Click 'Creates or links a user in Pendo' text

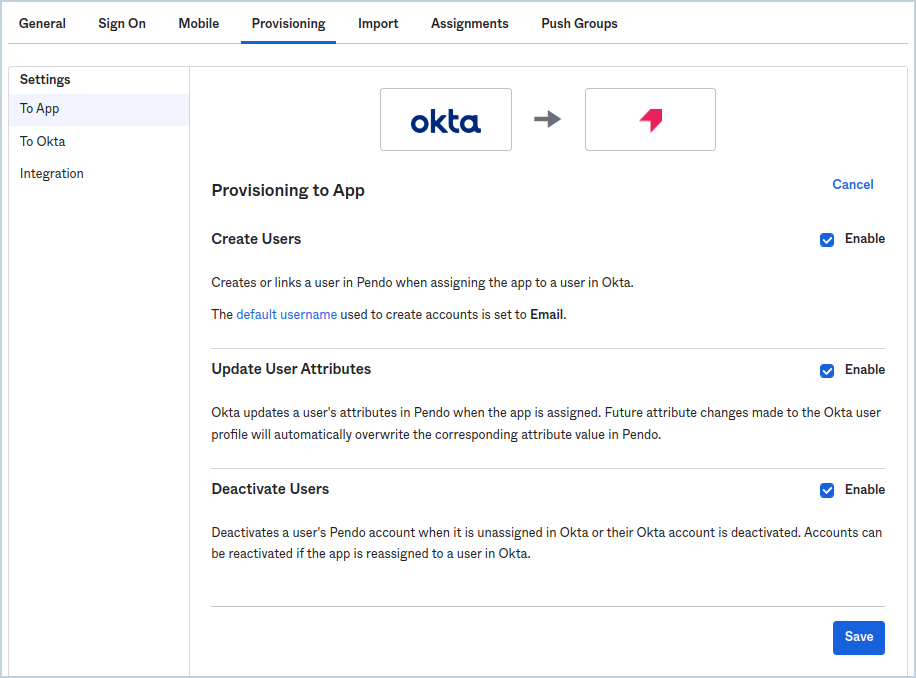point(301,283)
